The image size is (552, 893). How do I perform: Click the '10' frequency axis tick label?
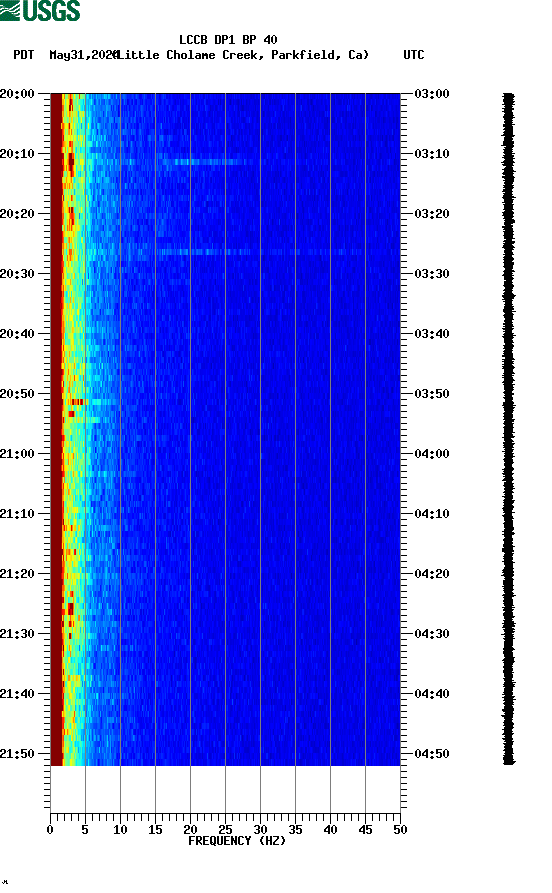click(120, 830)
